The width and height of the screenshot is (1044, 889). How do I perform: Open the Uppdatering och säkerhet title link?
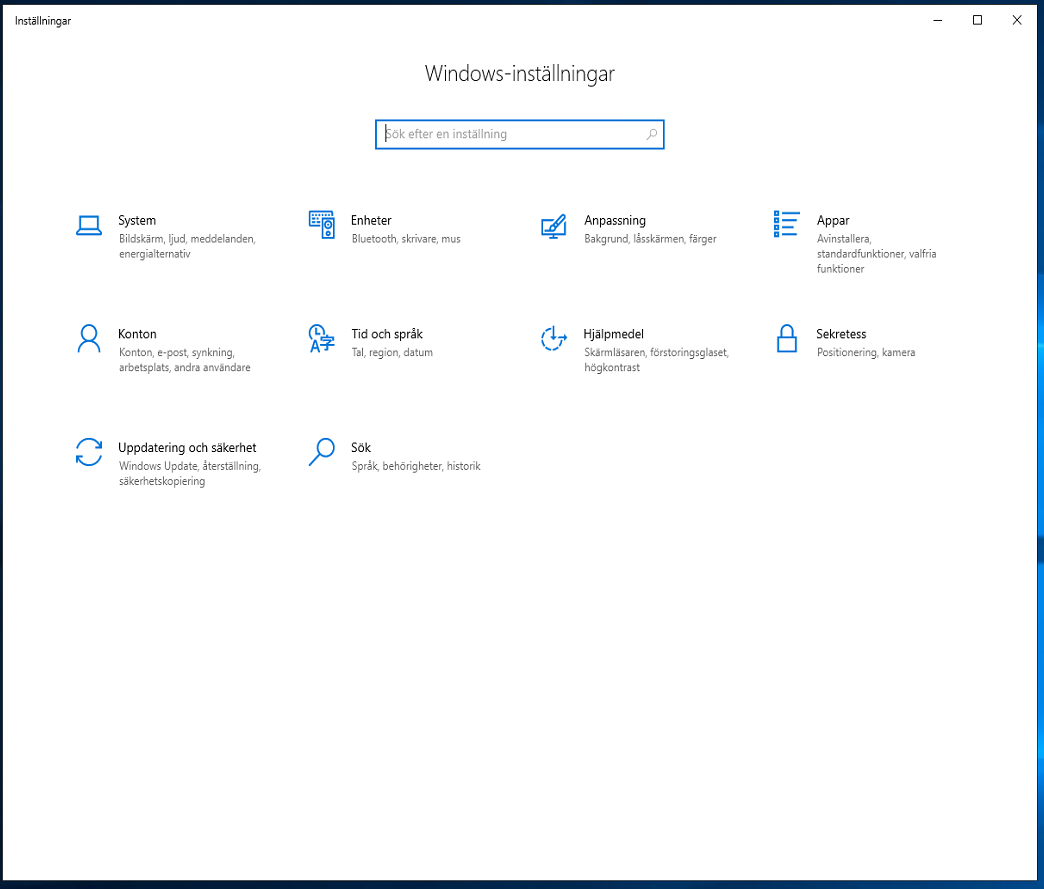[187, 448]
